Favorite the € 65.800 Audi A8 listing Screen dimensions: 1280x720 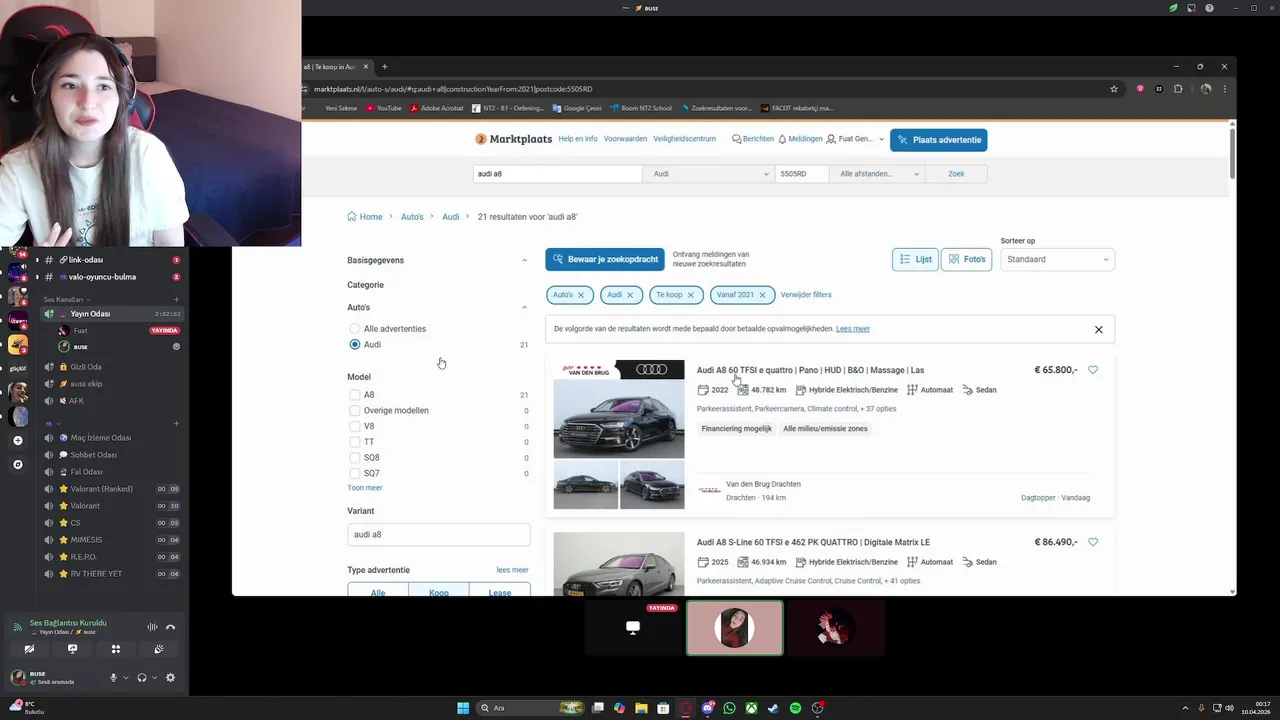click(1093, 370)
